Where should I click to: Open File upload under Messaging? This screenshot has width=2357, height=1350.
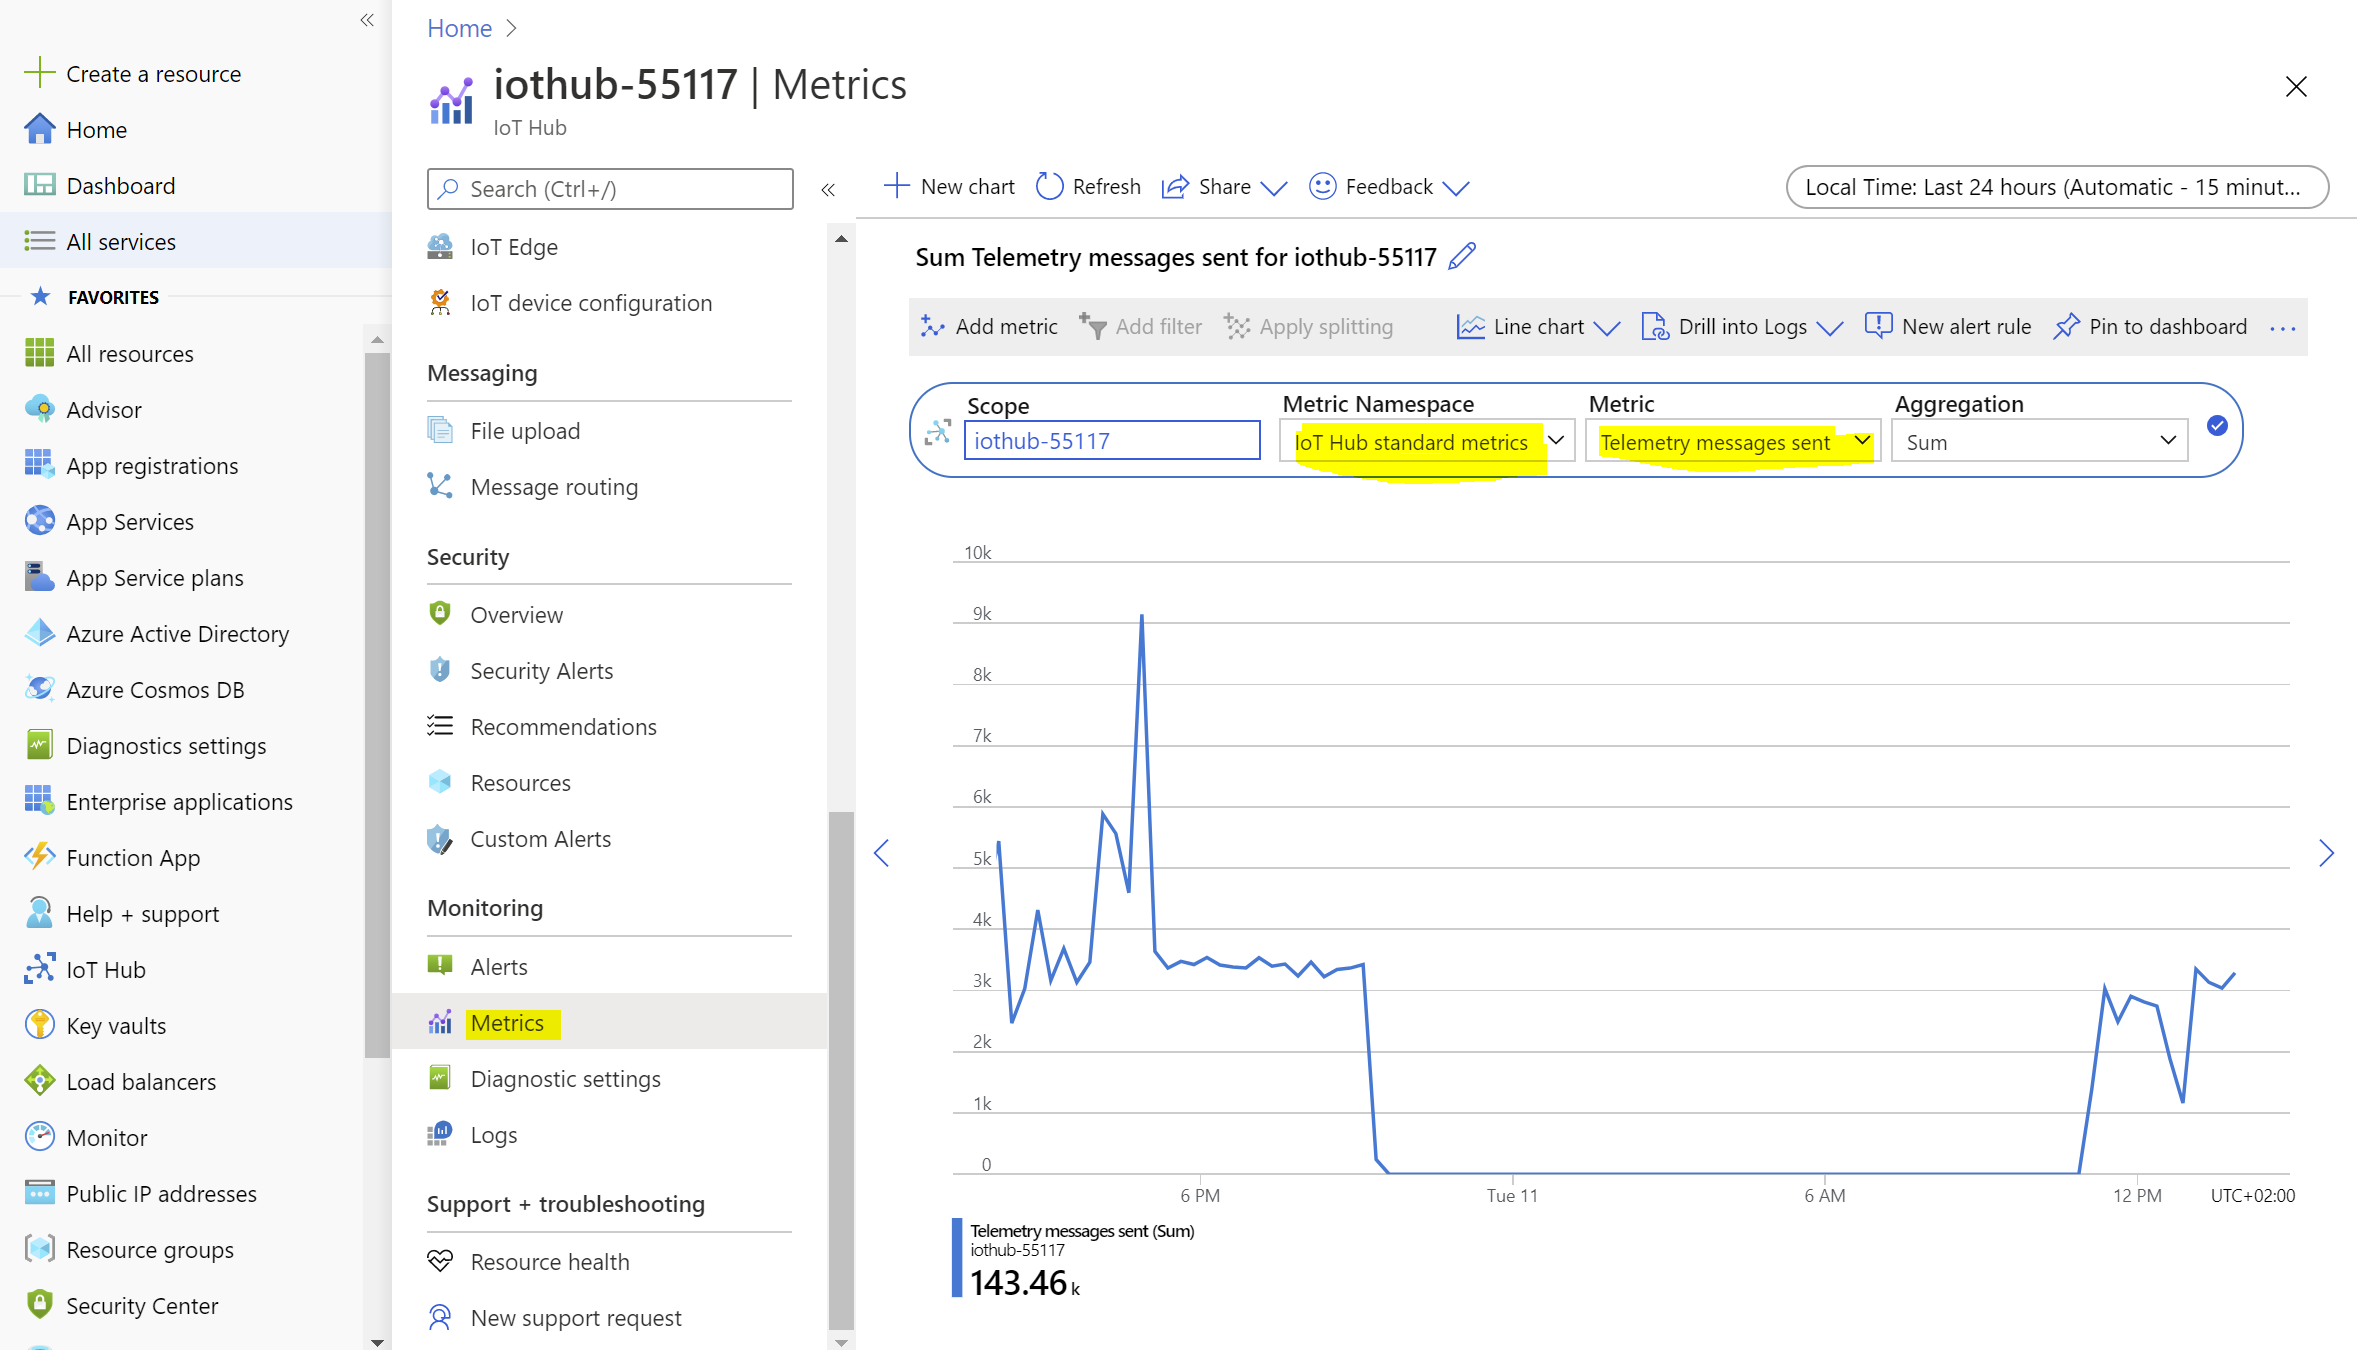(x=525, y=431)
